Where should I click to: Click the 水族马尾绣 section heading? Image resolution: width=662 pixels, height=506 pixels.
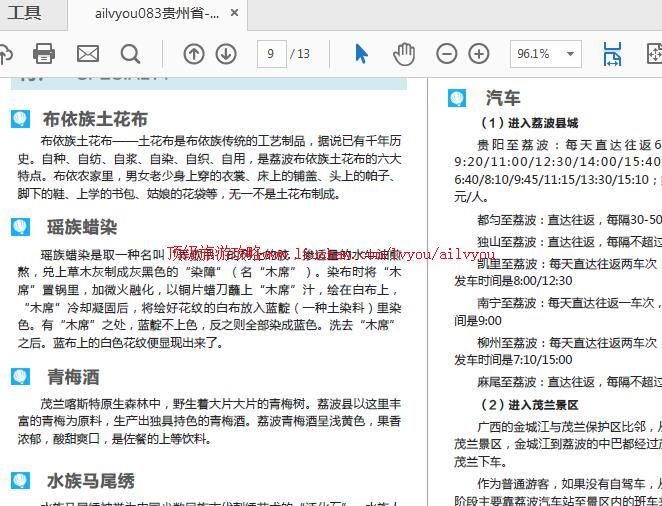(90, 481)
